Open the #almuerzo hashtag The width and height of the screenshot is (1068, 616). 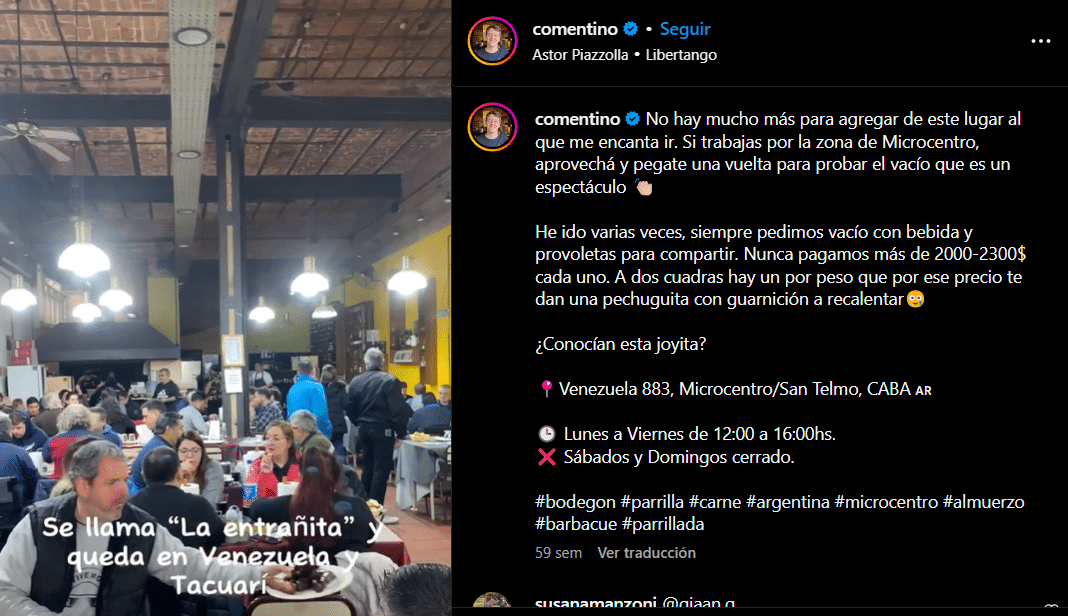(984, 502)
